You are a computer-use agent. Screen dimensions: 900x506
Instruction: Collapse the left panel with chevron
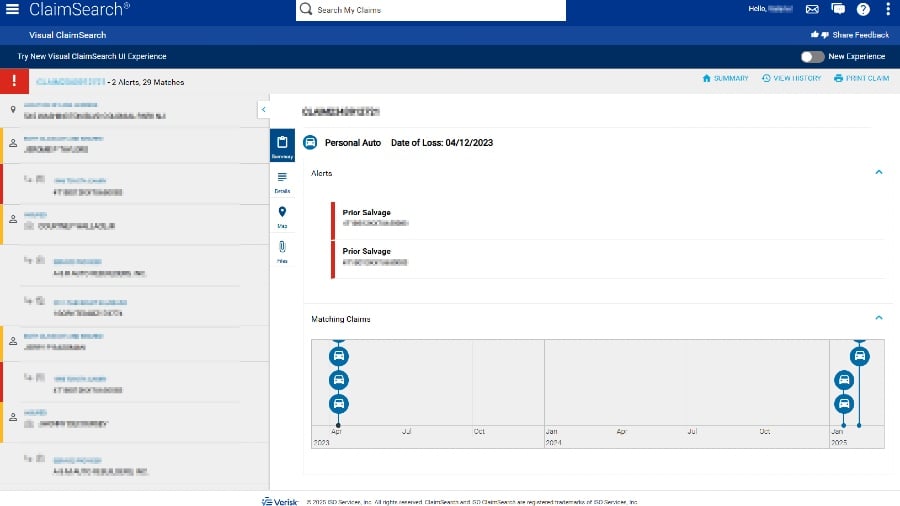coord(263,110)
